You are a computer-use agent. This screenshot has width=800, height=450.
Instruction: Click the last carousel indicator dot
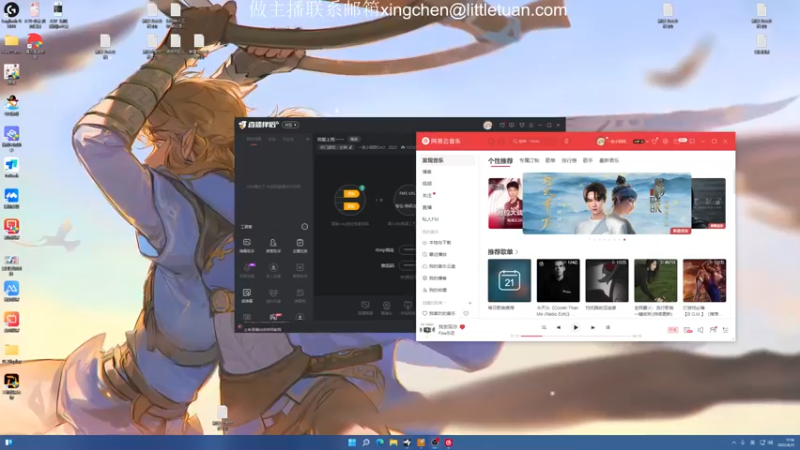point(624,240)
